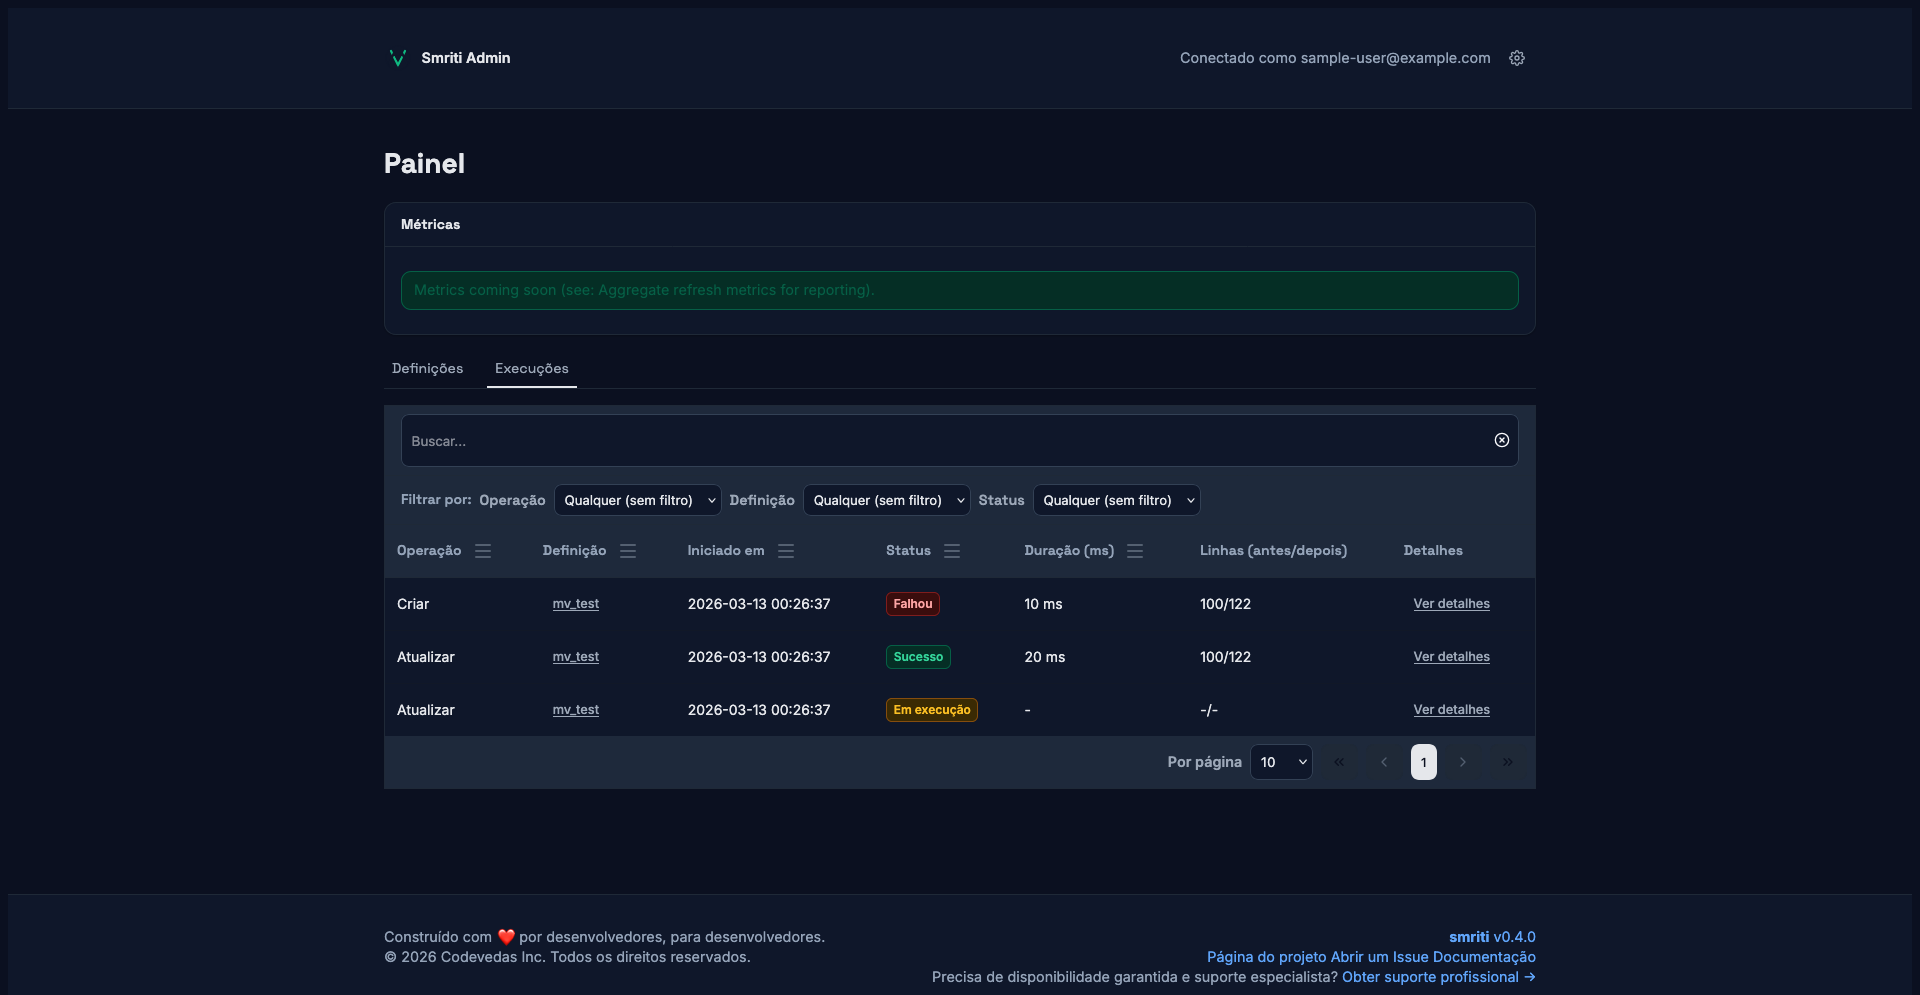Open the Definição column menu icon
Viewport: 1920px width, 995px height.
[x=628, y=551]
